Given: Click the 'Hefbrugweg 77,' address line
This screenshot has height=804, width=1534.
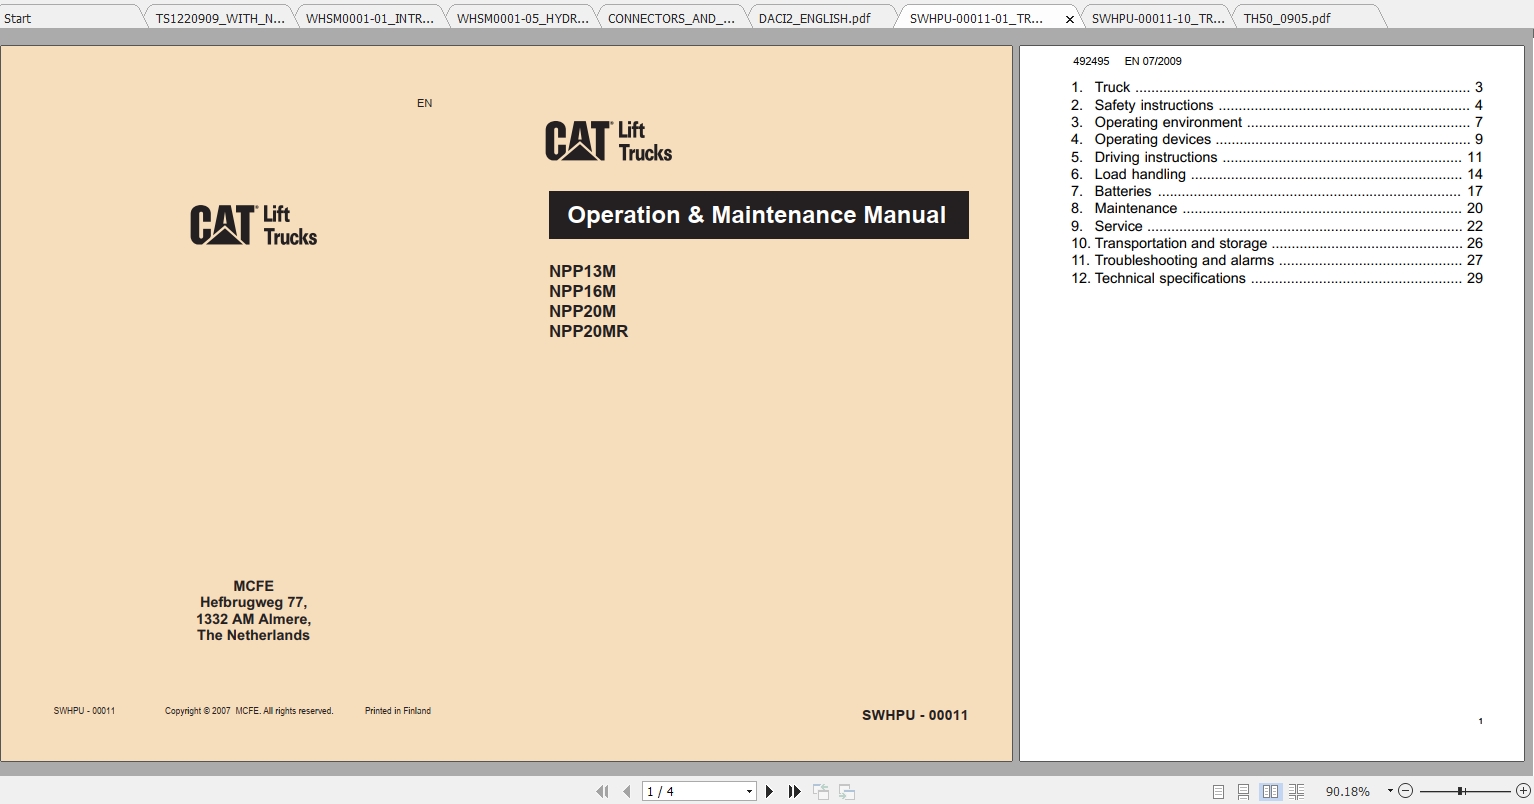Looking at the screenshot, I should [x=253, y=603].
